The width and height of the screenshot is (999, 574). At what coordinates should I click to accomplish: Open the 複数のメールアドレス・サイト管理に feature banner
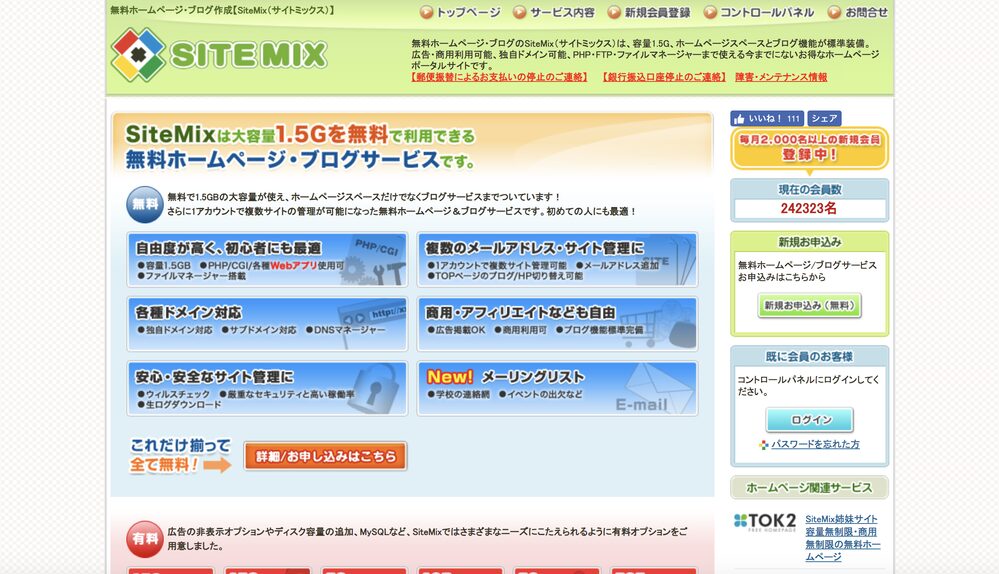[557, 259]
